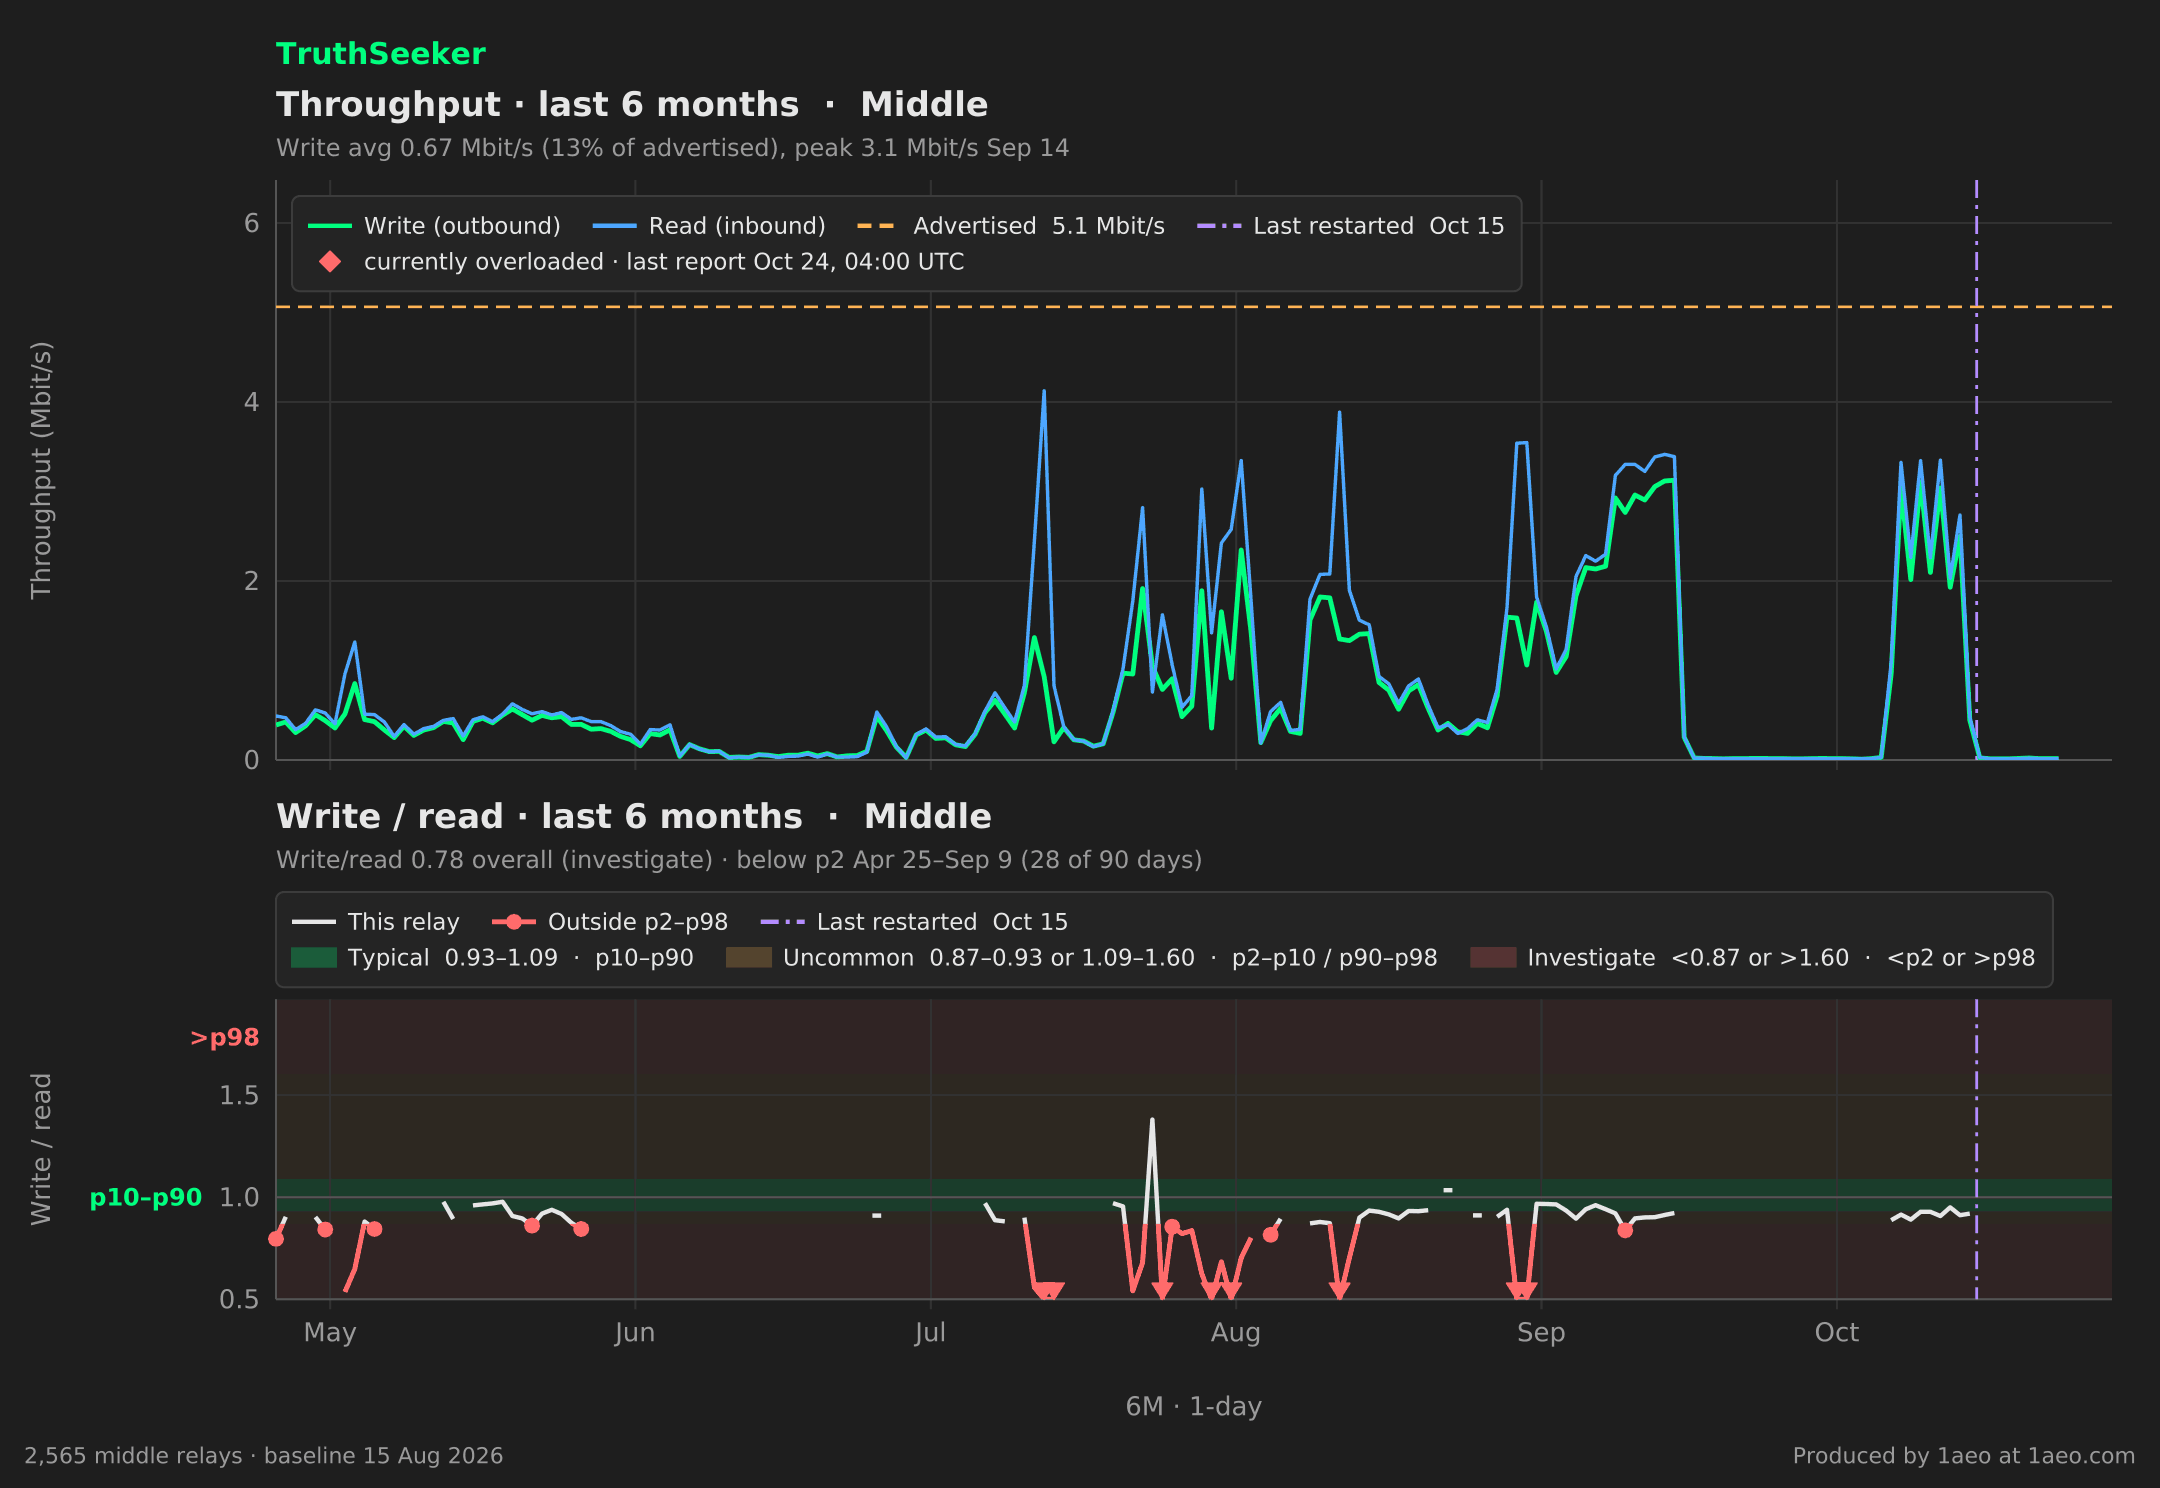Click the red Investigate color swatch
This screenshot has width=2160, height=1488.
tap(1493, 958)
